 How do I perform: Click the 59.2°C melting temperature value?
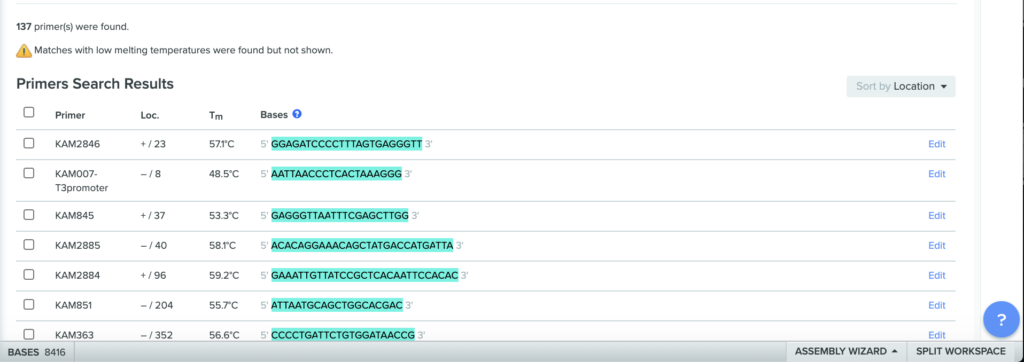(224, 276)
